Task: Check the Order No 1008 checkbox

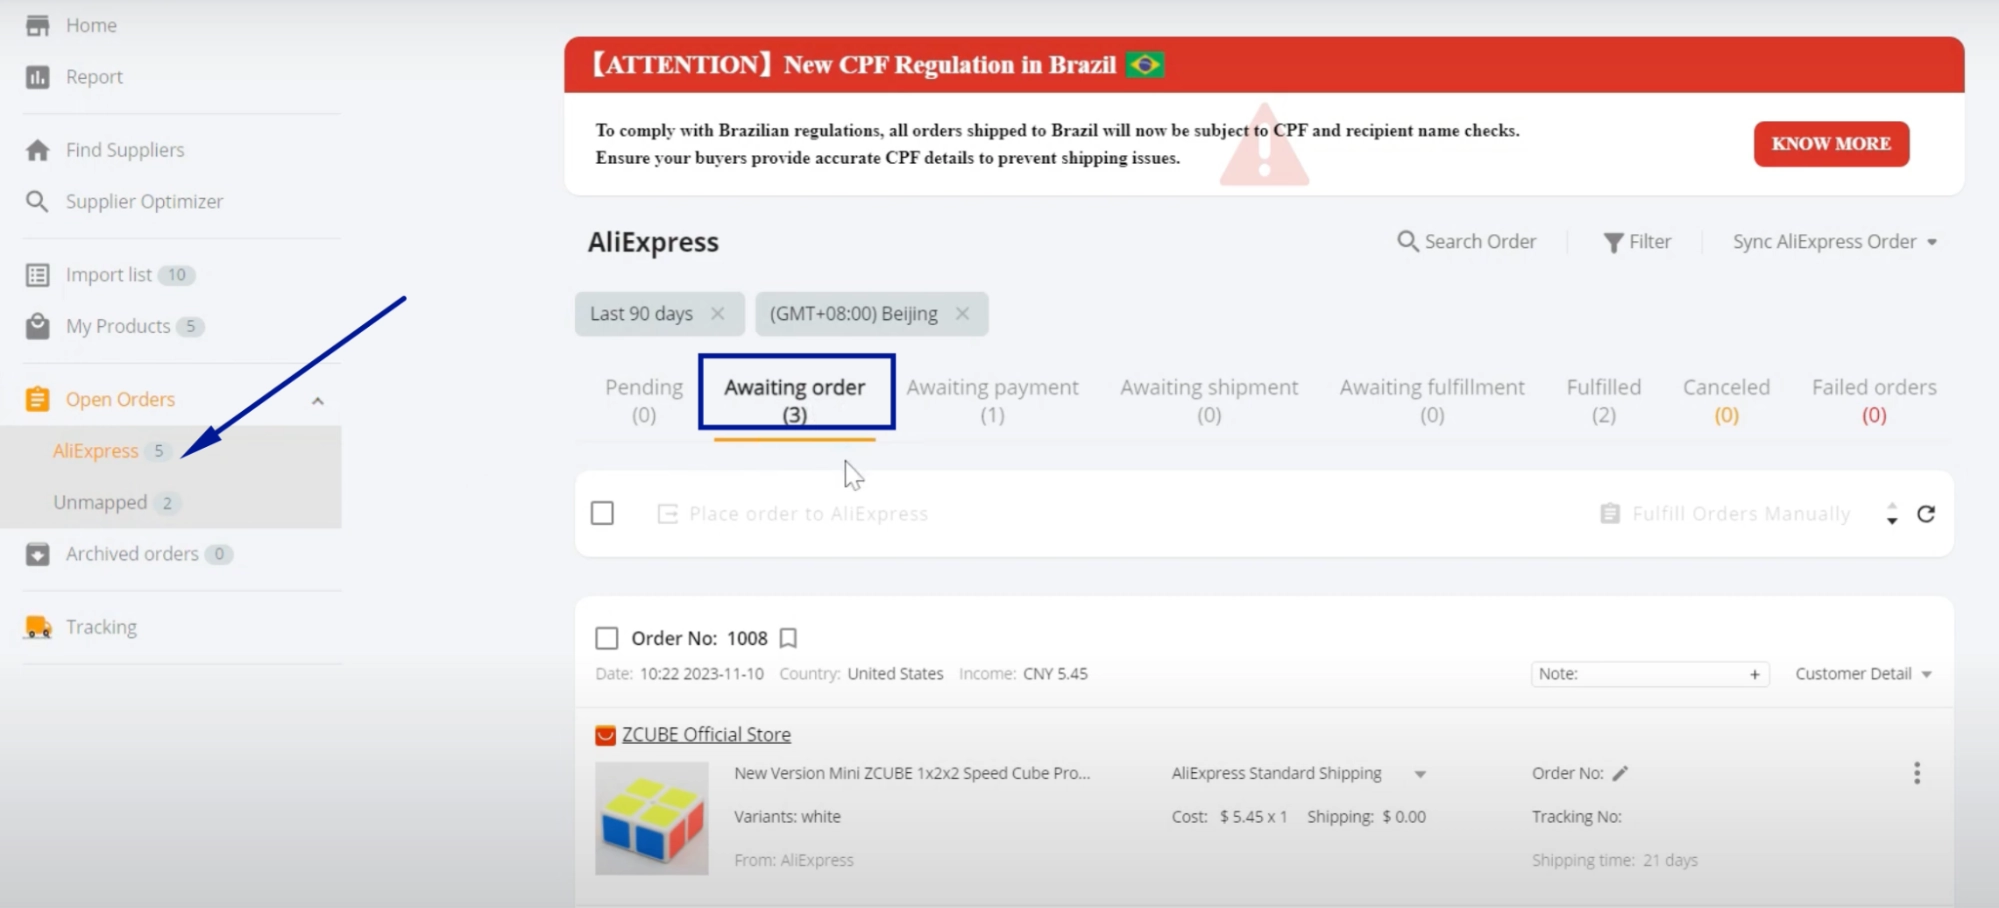Action: 607,638
